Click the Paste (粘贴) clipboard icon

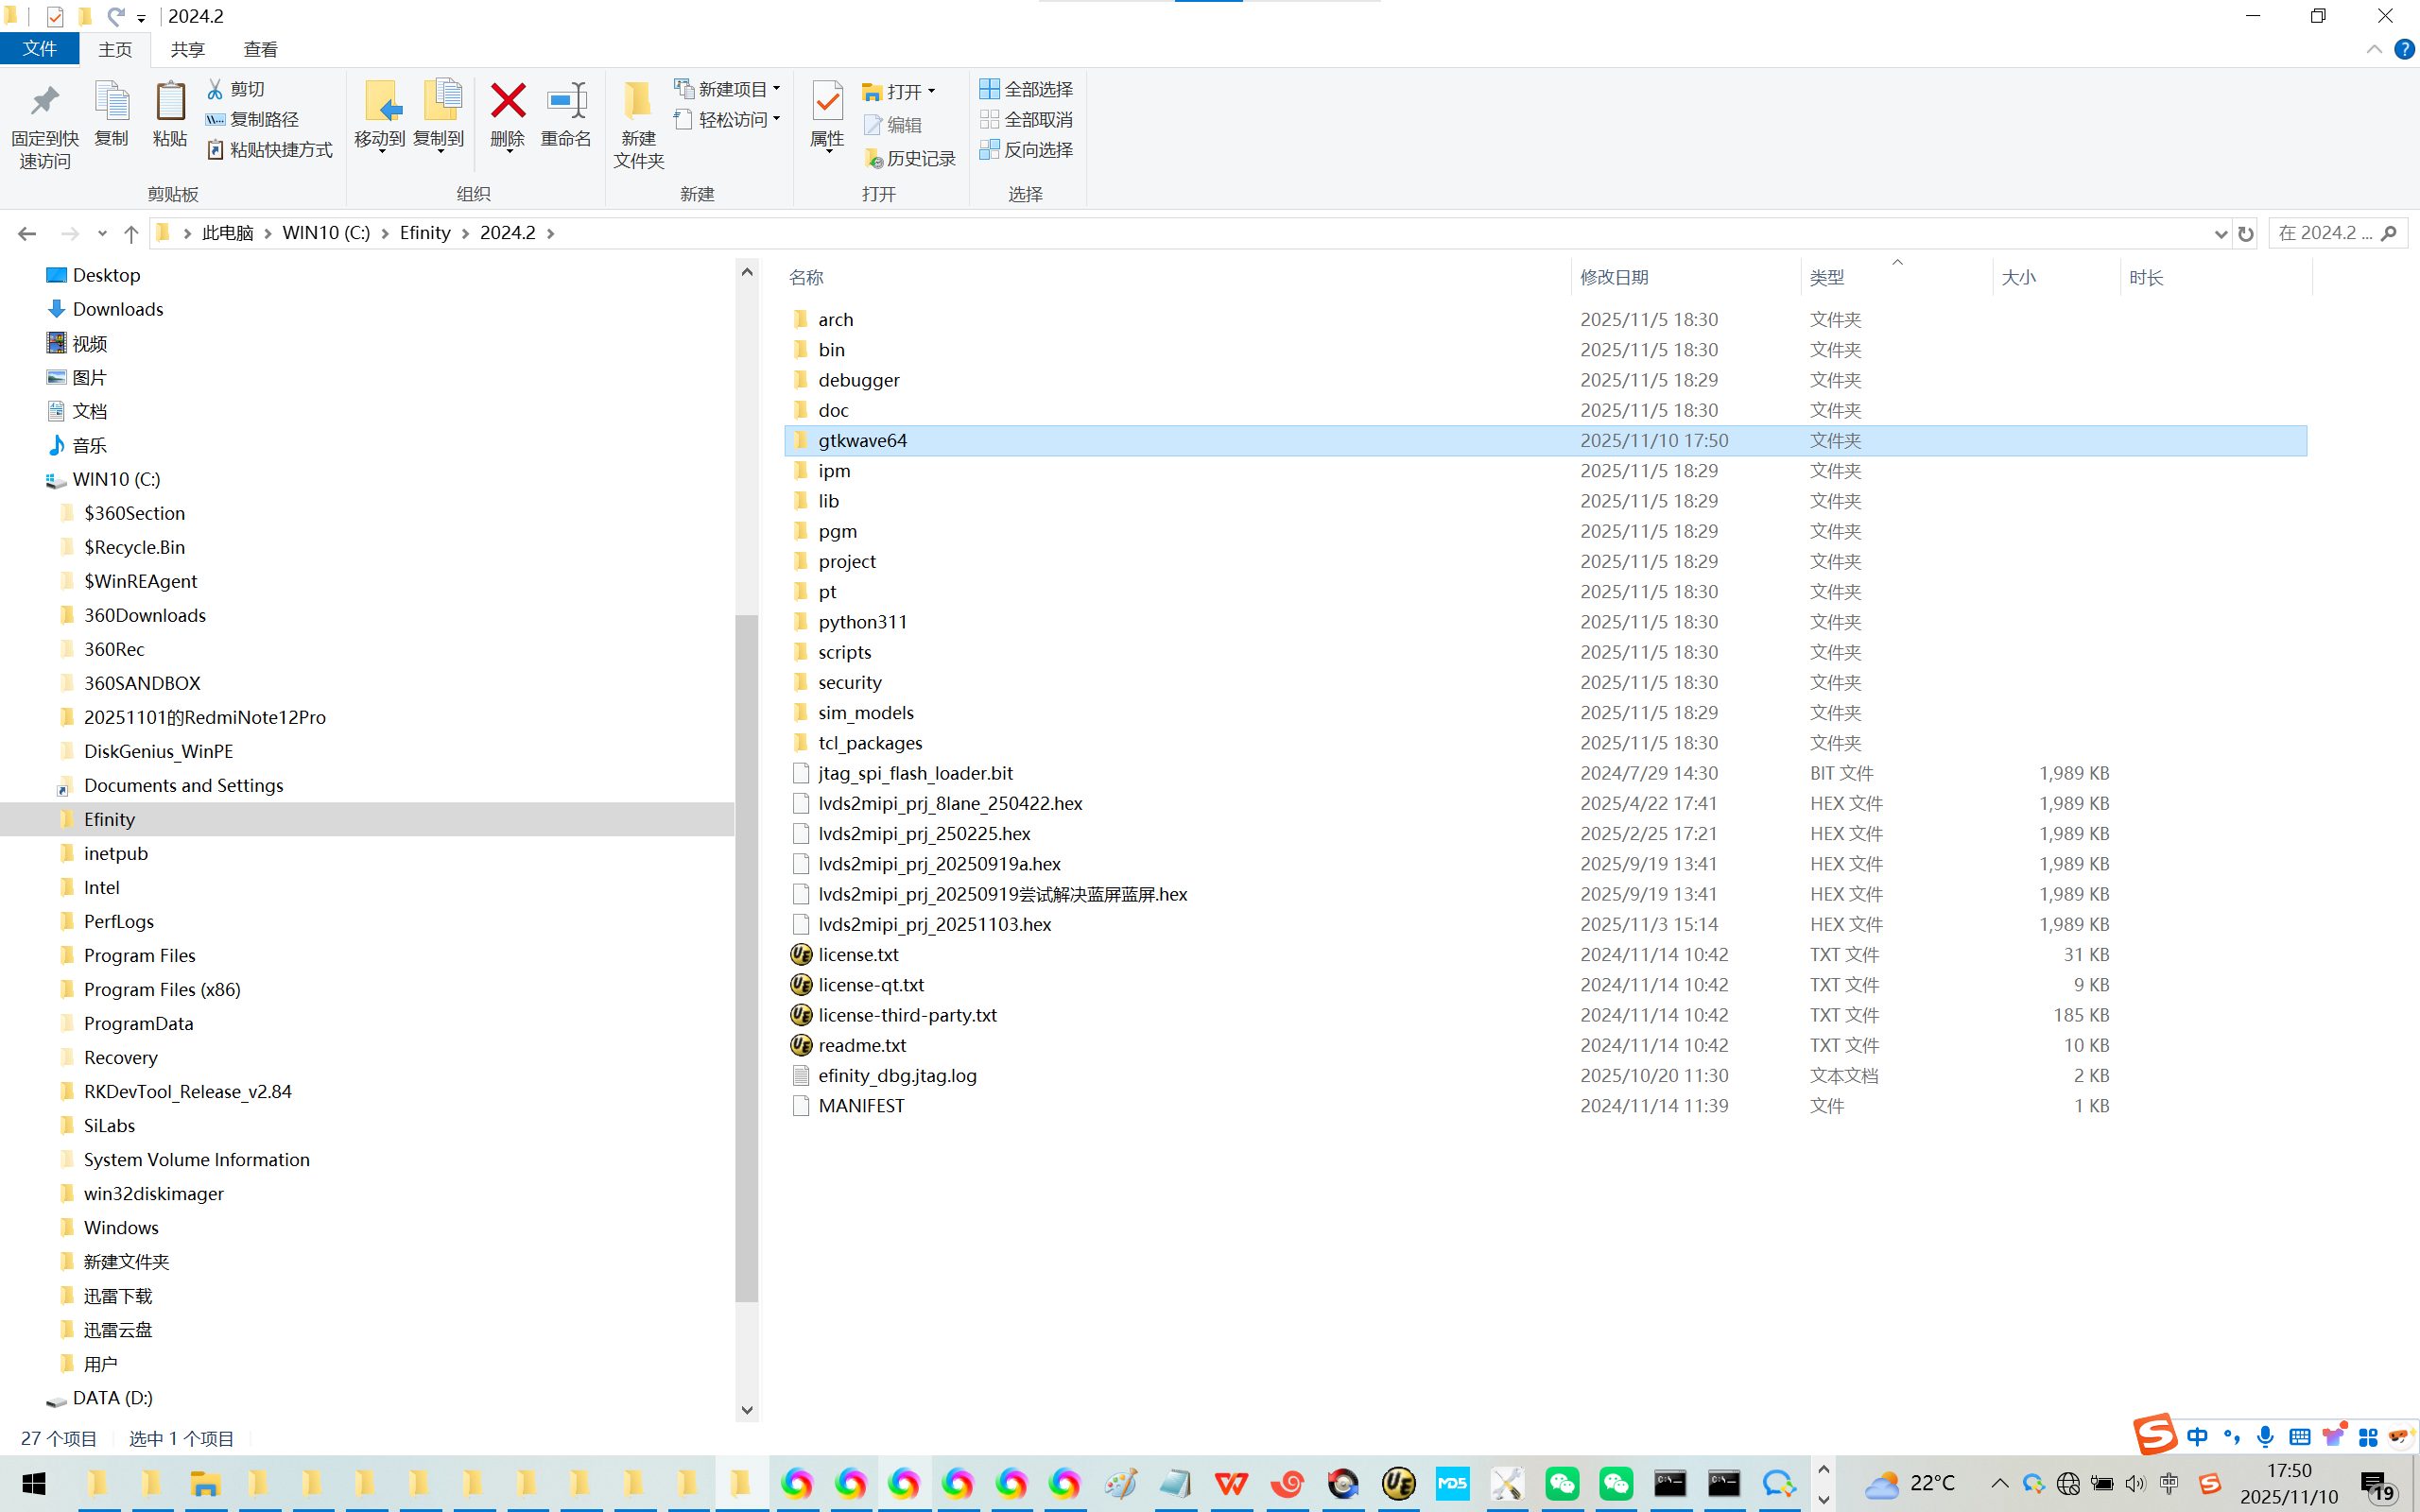[170, 101]
